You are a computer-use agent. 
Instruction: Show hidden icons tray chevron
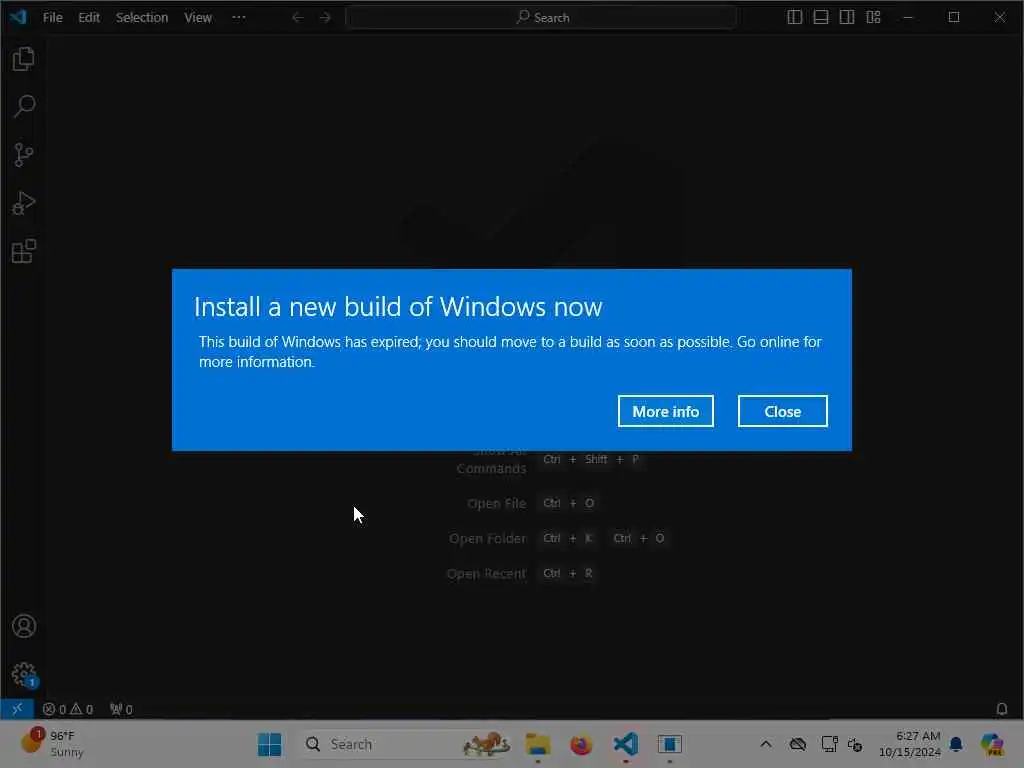tap(765, 744)
